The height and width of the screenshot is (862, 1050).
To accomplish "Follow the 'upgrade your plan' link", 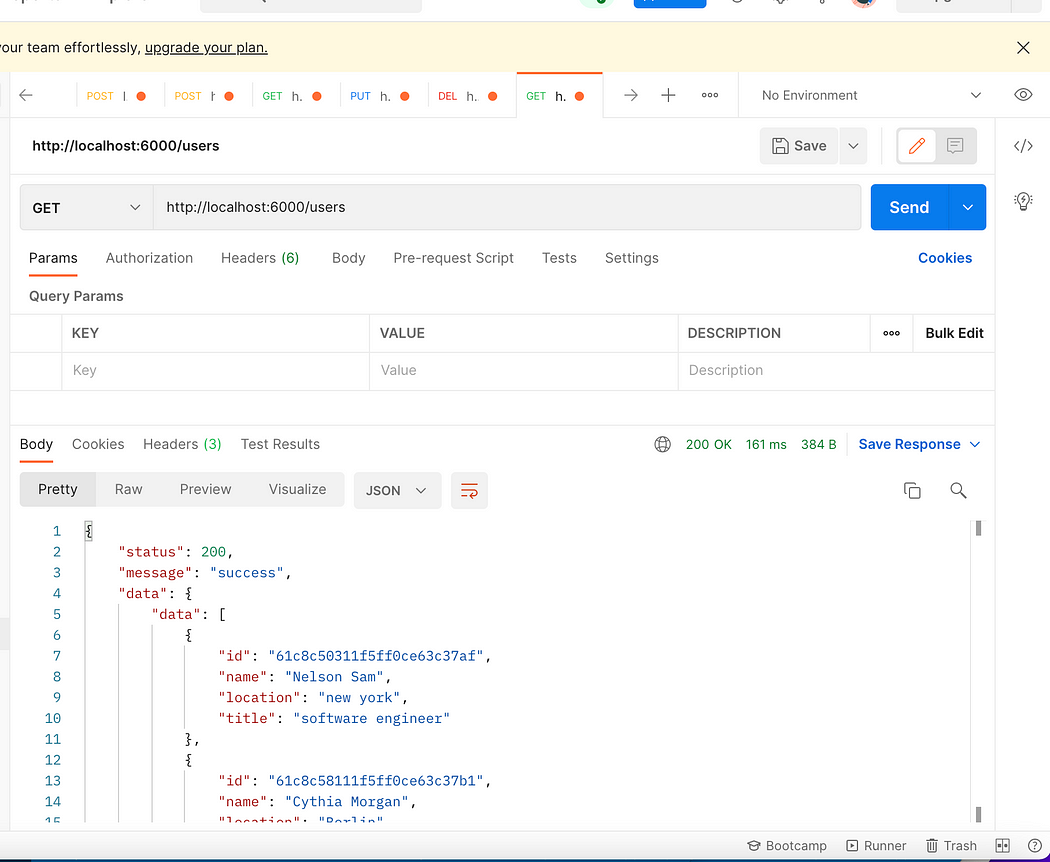I will click(206, 48).
